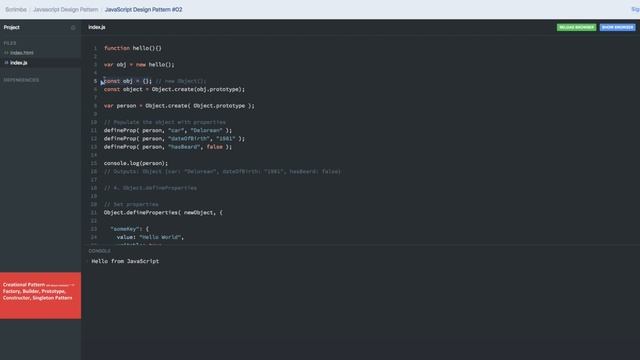Click the '"someKey": {' line
Image resolution: width=640 pixels, height=360 pixels.
[129, 229]
